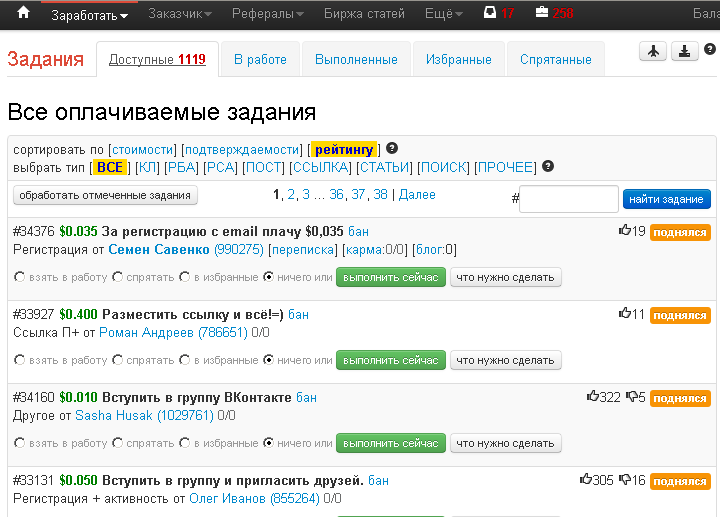Select 'спрятать' radio for task #34376
The image size is (720, 517).
118,277
